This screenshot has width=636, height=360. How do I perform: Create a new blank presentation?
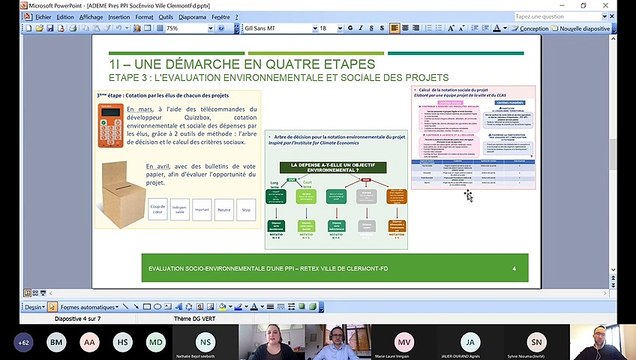pyautogui.click(x=29, y=28)
